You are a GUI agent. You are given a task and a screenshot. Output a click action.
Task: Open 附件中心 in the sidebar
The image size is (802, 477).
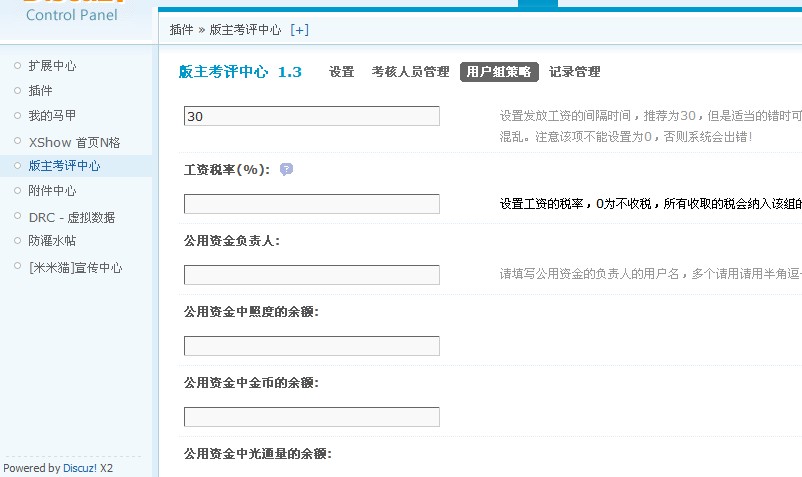52,191
